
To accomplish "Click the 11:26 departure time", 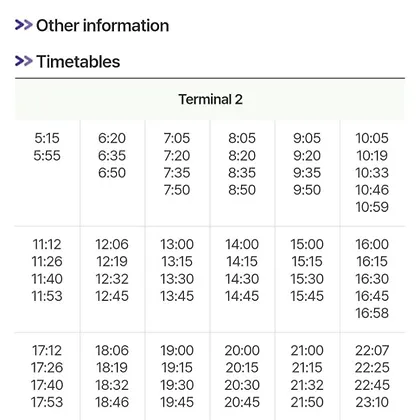I will click(47, 262).
